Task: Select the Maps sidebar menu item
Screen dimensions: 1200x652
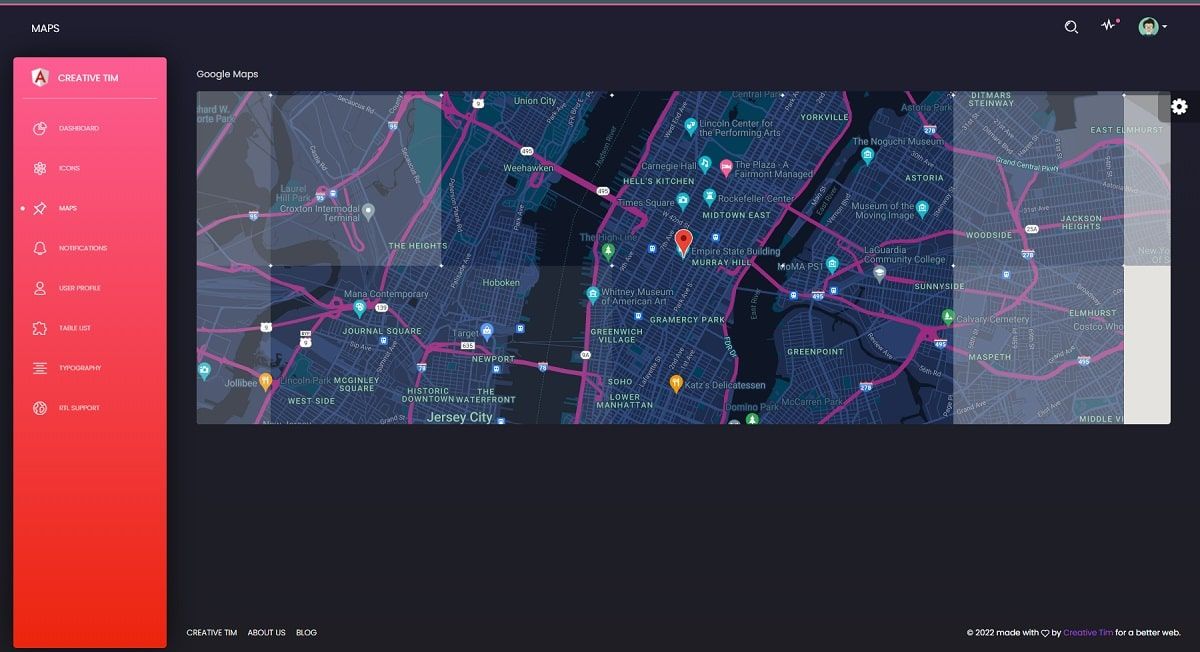Action: 68,208
